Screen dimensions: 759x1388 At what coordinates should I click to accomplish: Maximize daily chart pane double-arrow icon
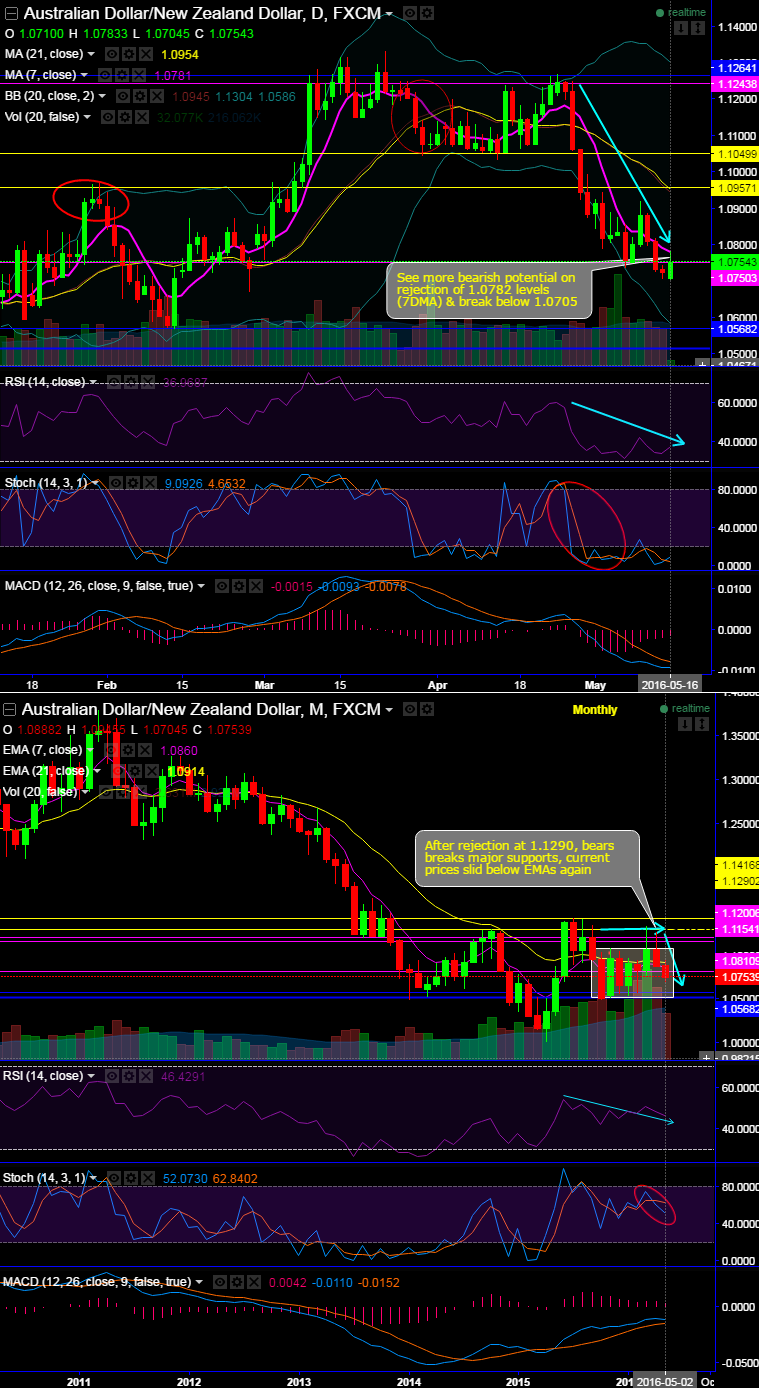[x=698, y=28]
